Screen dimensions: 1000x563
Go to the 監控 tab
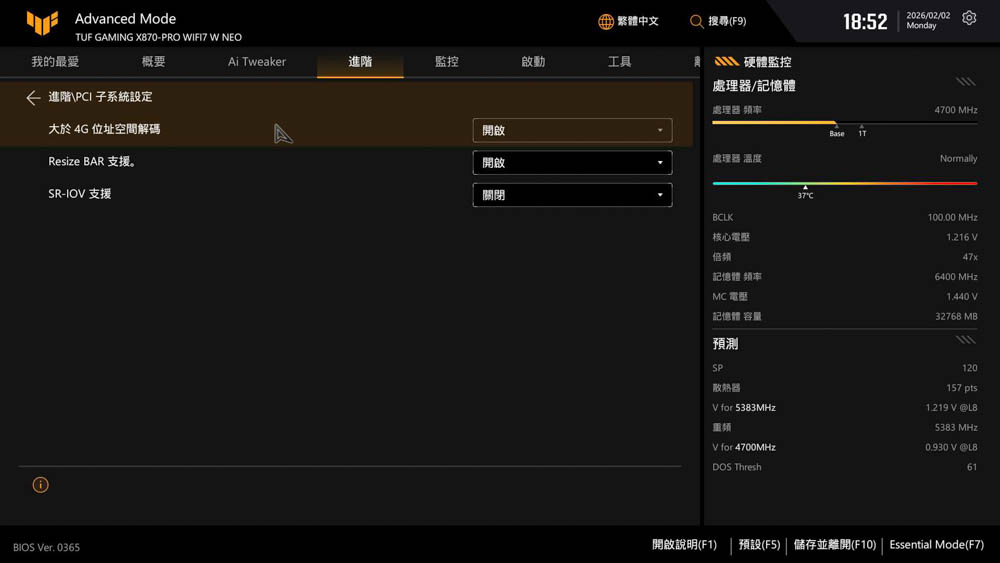tap(446, 62)
